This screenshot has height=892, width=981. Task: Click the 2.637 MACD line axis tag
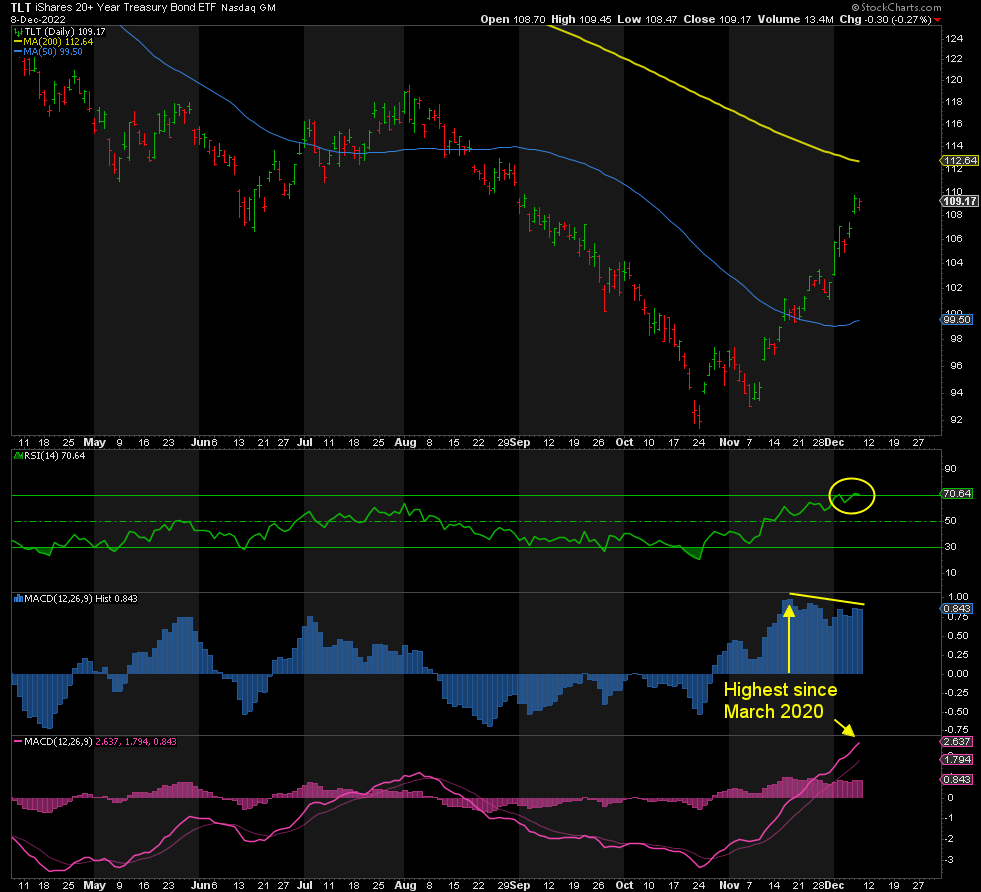957,742
